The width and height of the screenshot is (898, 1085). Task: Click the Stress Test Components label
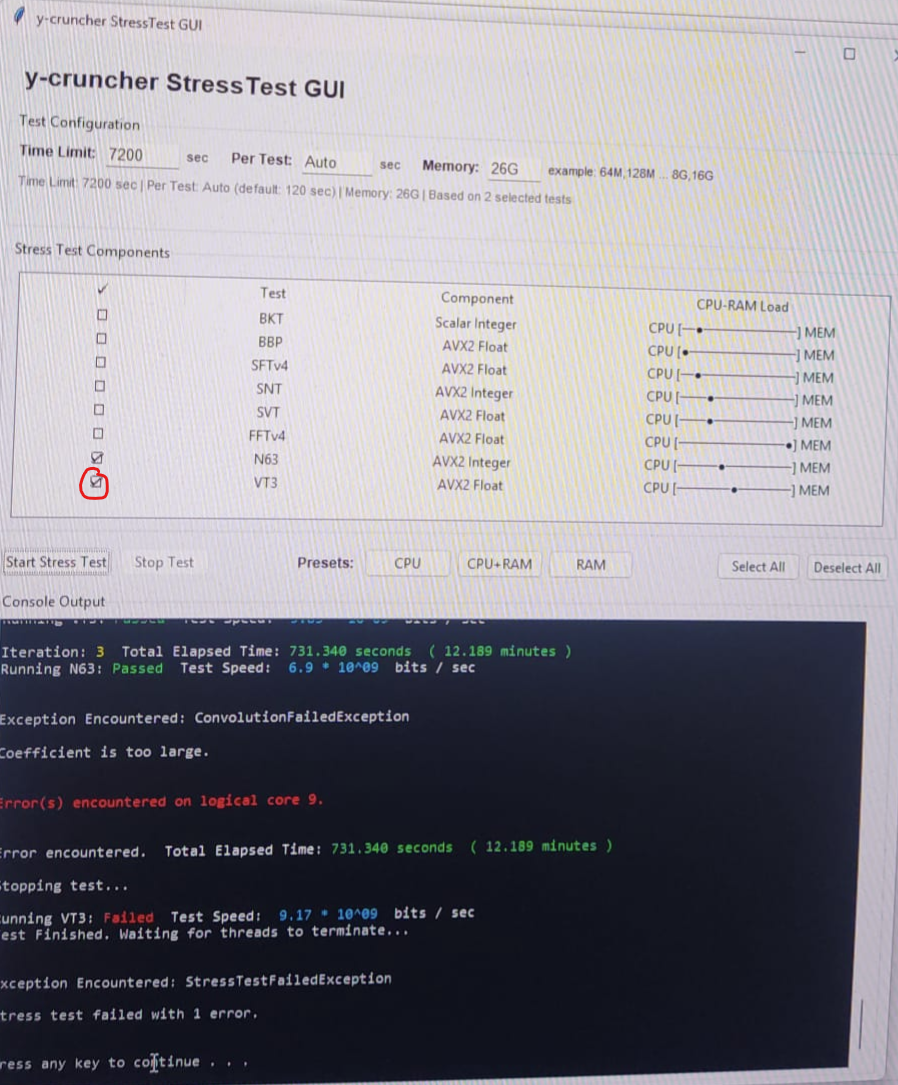click(x=92, y=250)
